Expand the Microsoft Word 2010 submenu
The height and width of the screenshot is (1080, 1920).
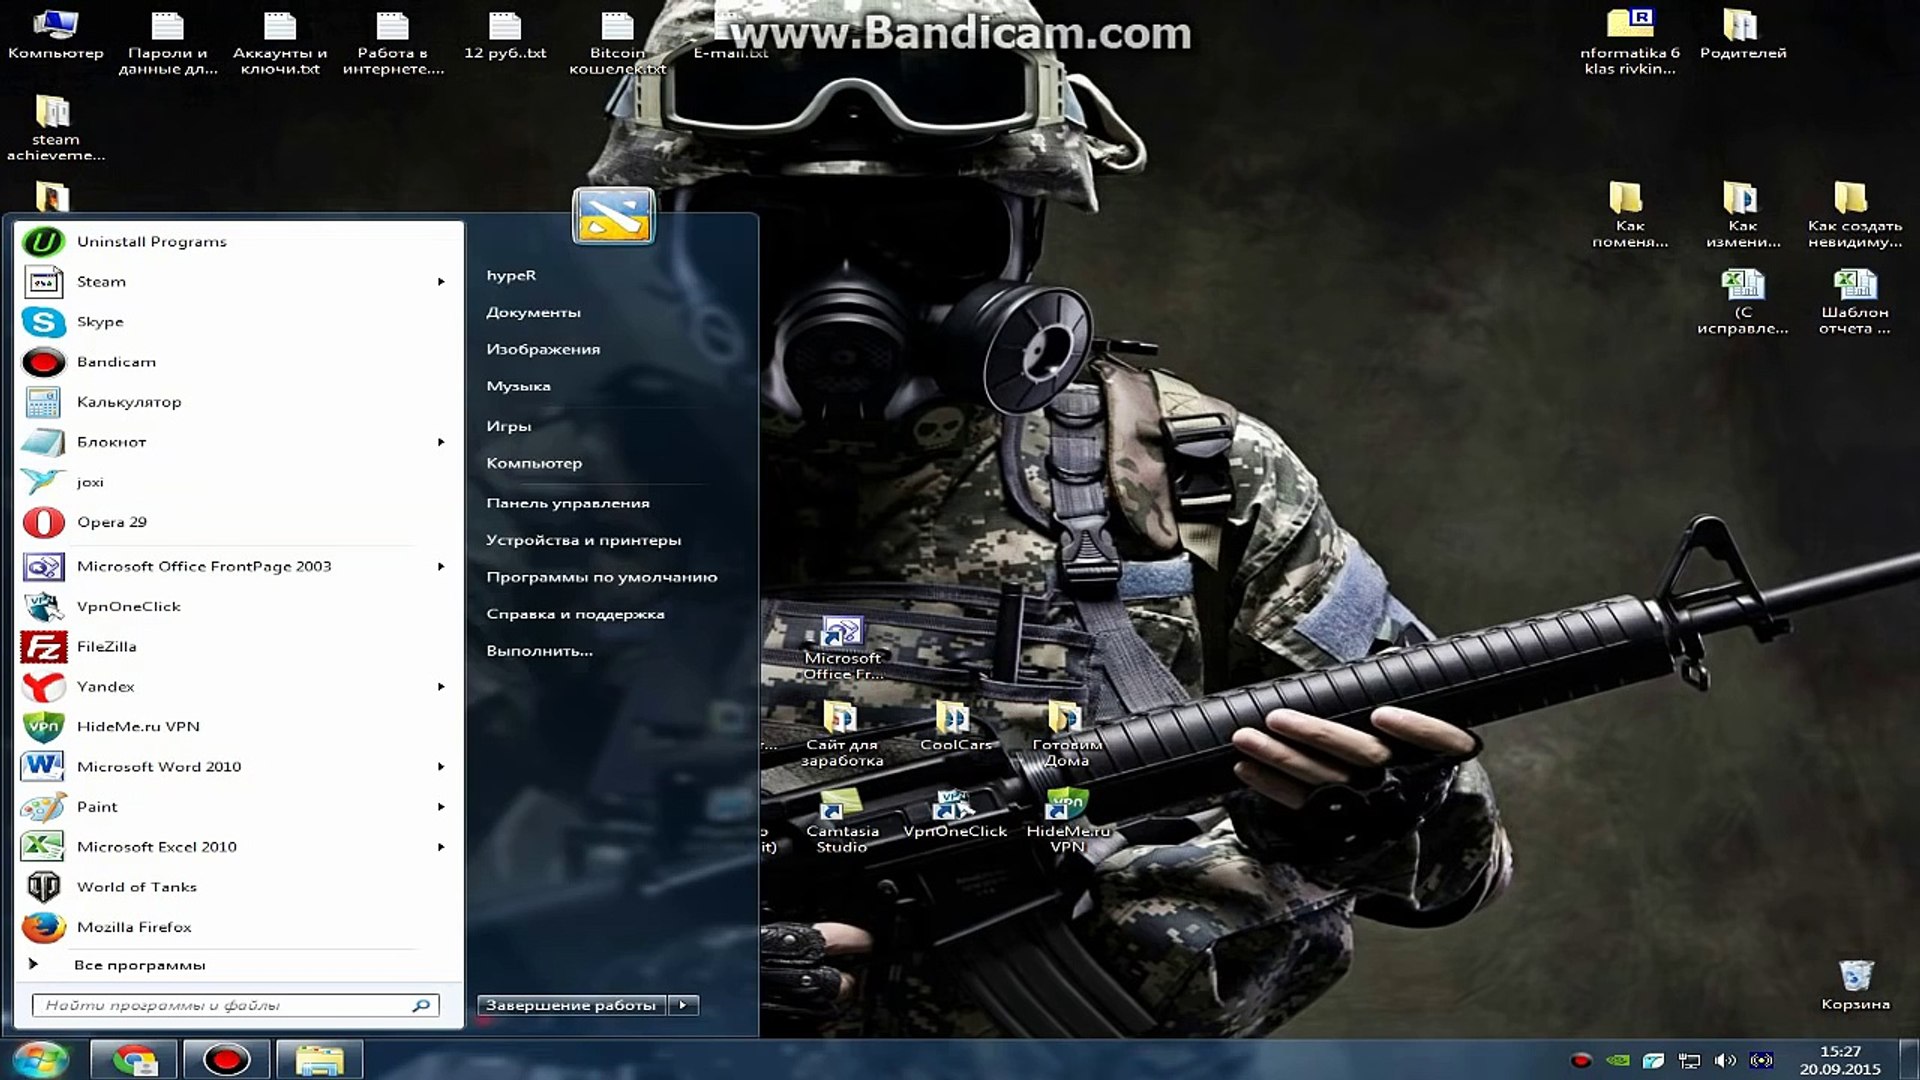click(x=440, y=766)
